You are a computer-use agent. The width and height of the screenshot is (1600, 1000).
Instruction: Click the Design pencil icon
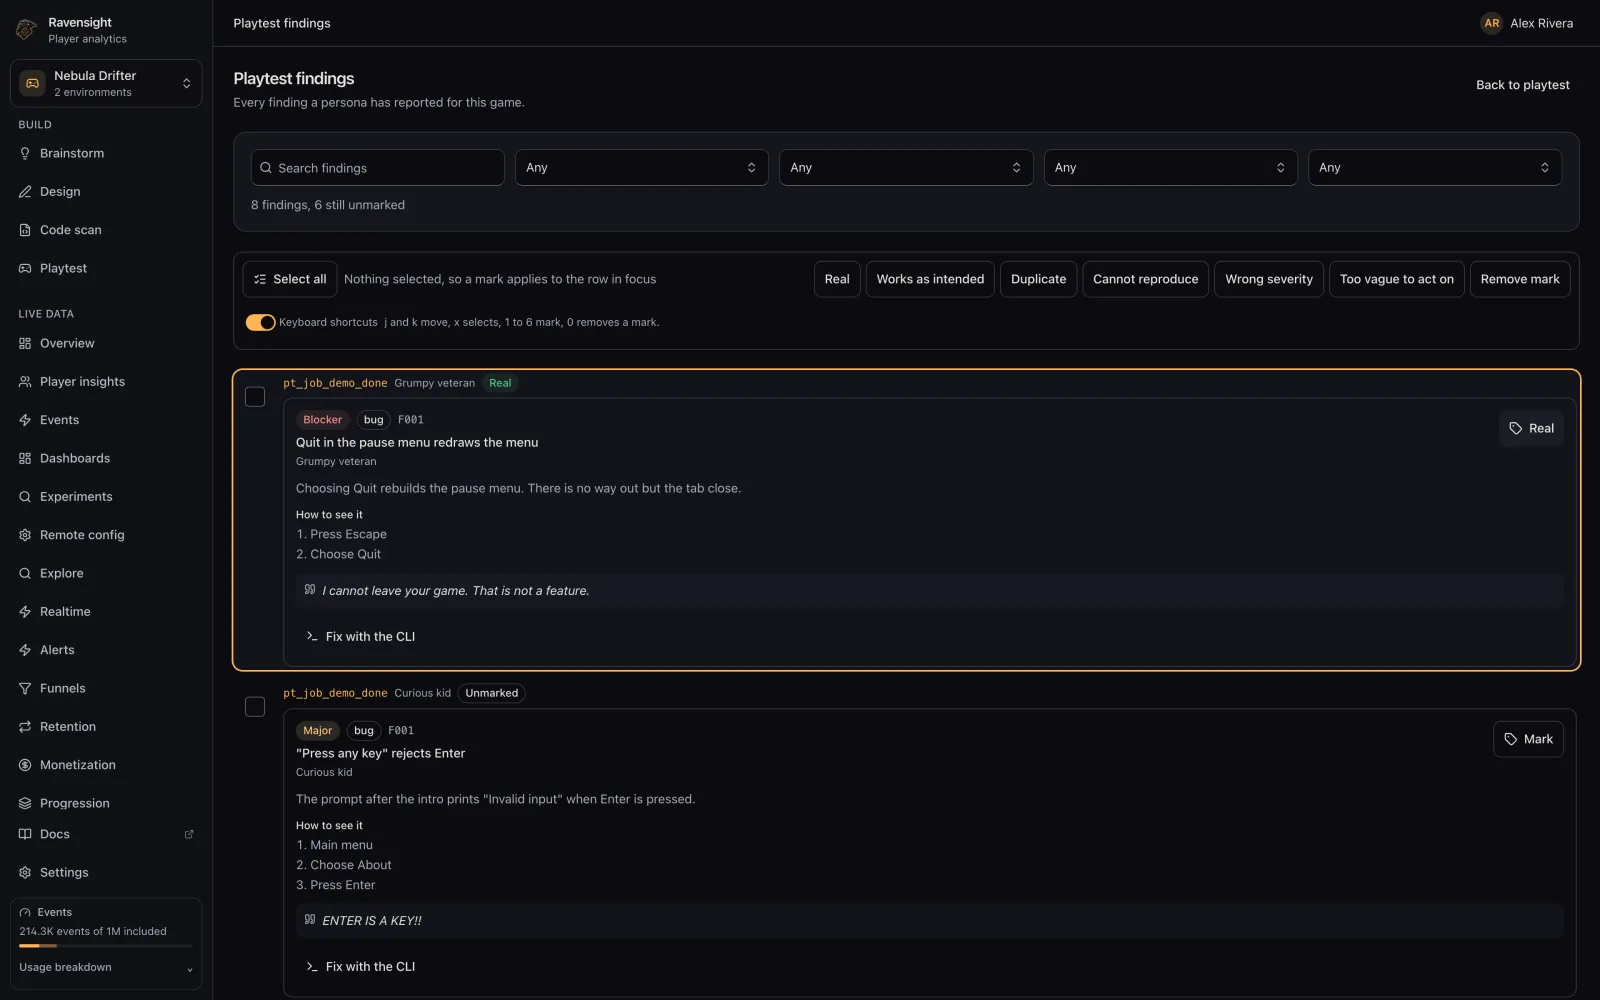25,191
